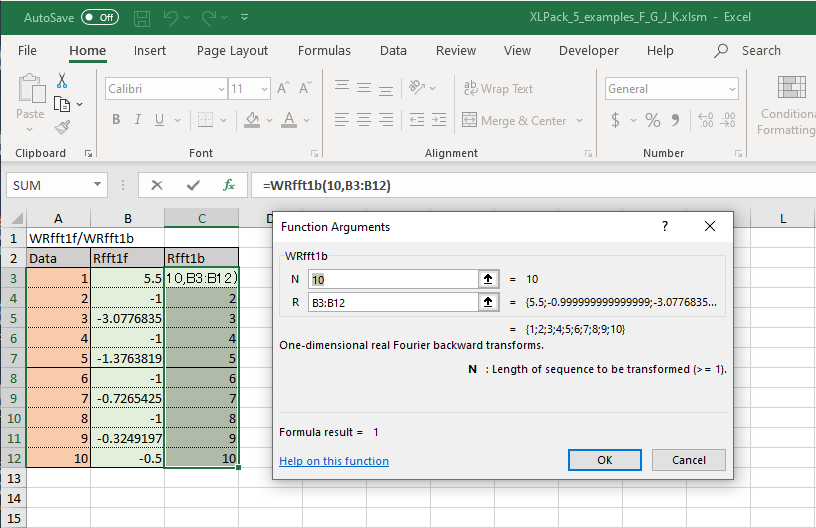Click into the formula bar text

pyautogui.click(x=326, y=186)
